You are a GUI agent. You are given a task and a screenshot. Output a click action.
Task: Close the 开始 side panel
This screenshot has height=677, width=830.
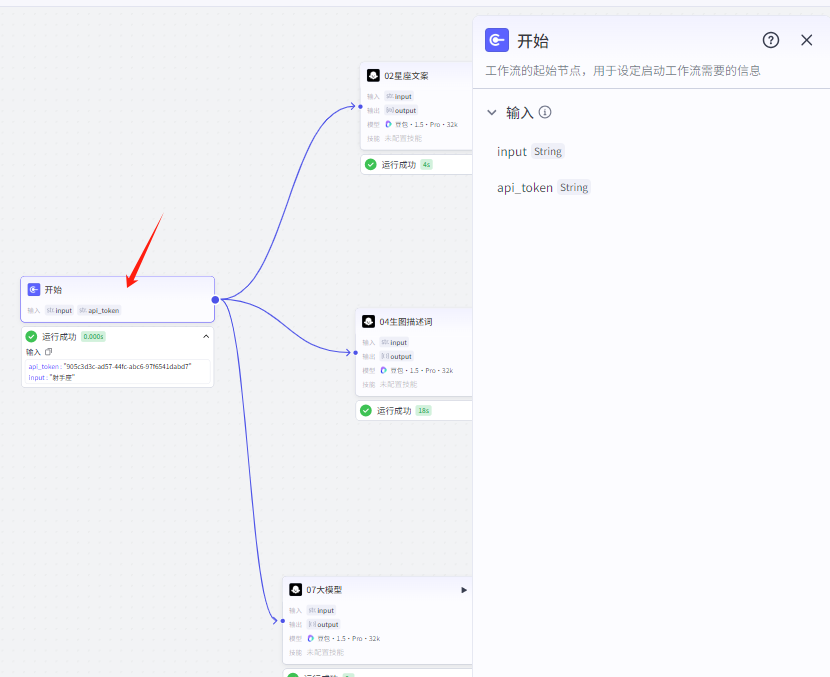pyautogui.click(x=806, y=40)
